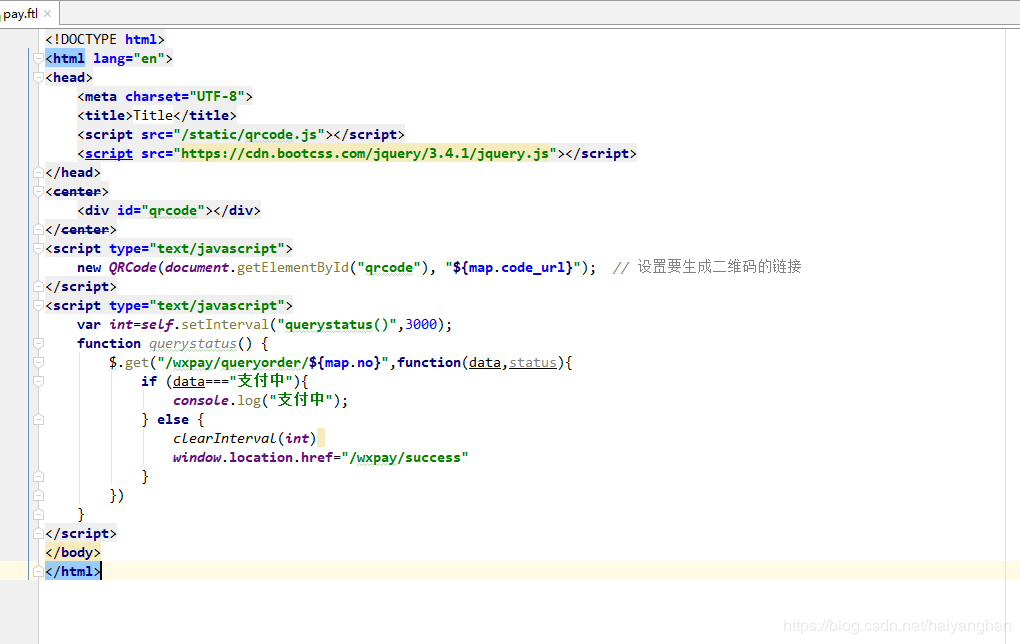Click the querystatus function name in its declaration
This screenshot has width=1020, height=644.
click(x=193, y=343)
